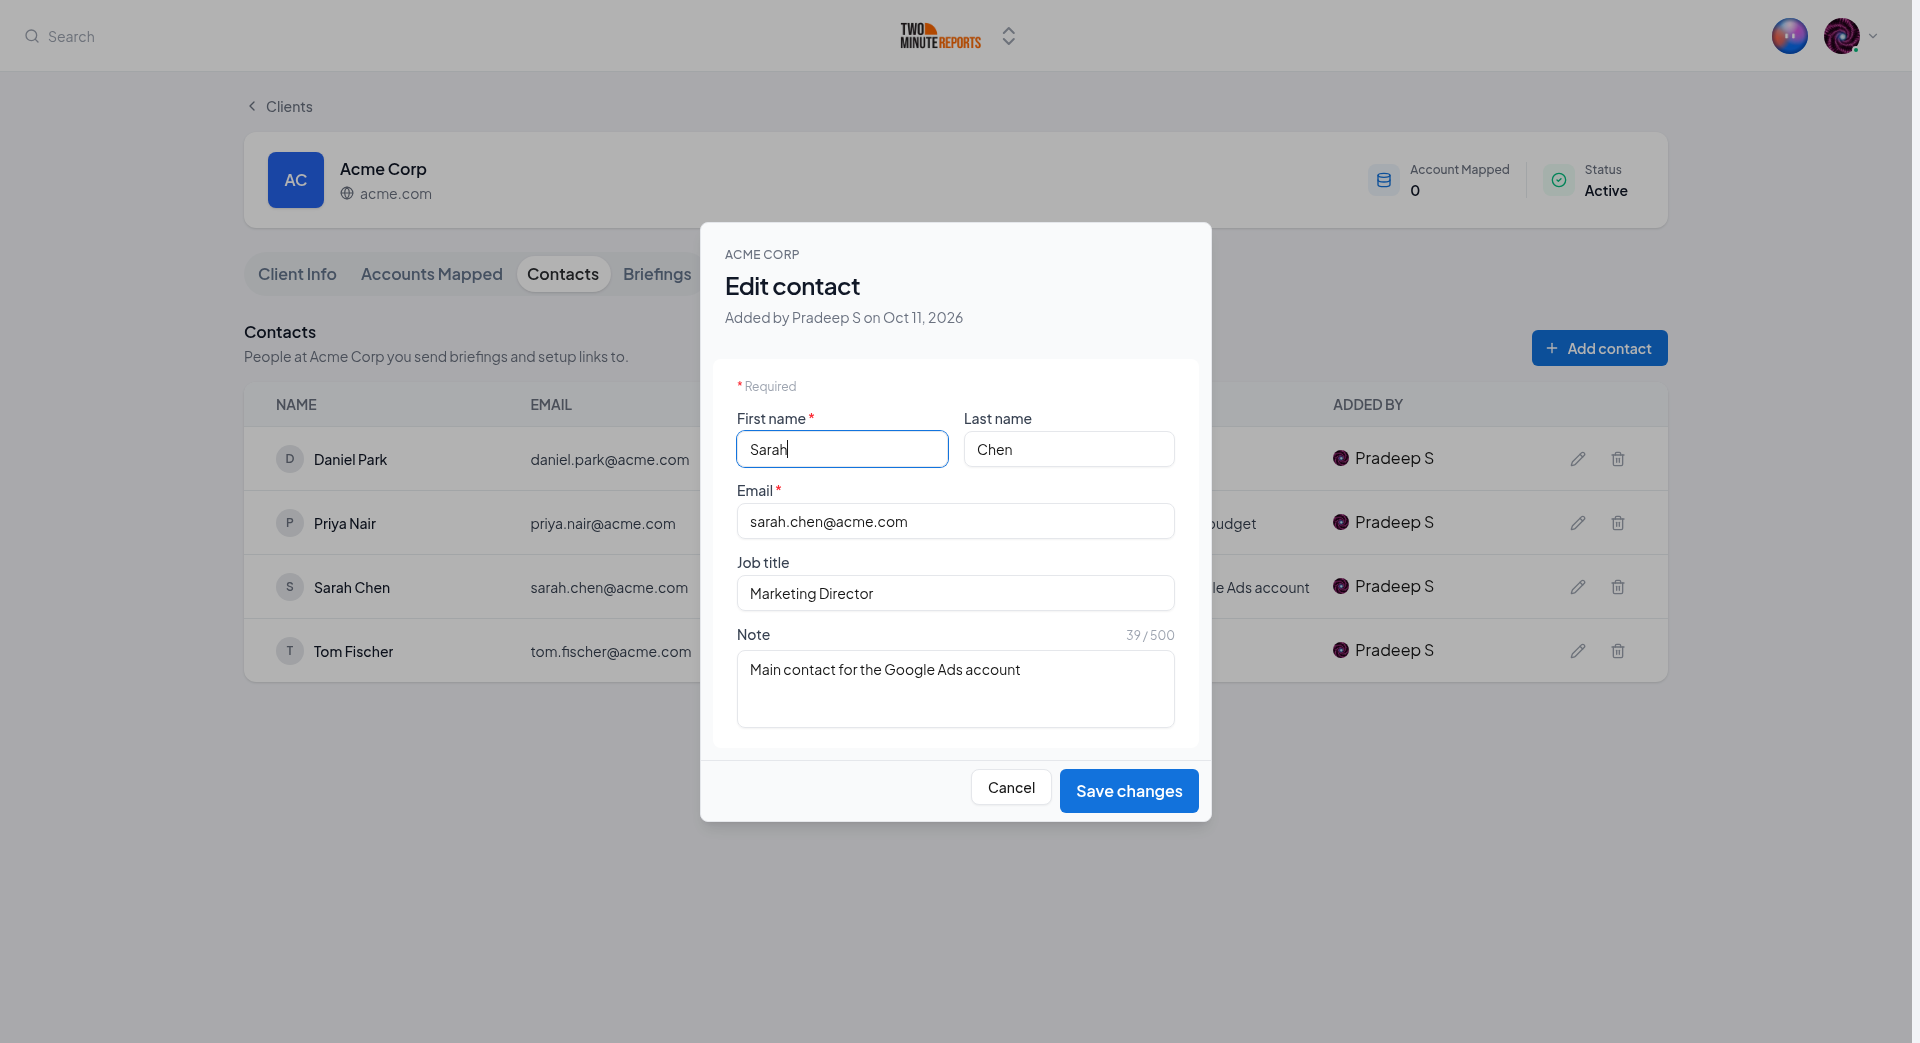1920x1043 pixels.
Task: Expand the profile menu chevron
Action: tap(1873, 36)
